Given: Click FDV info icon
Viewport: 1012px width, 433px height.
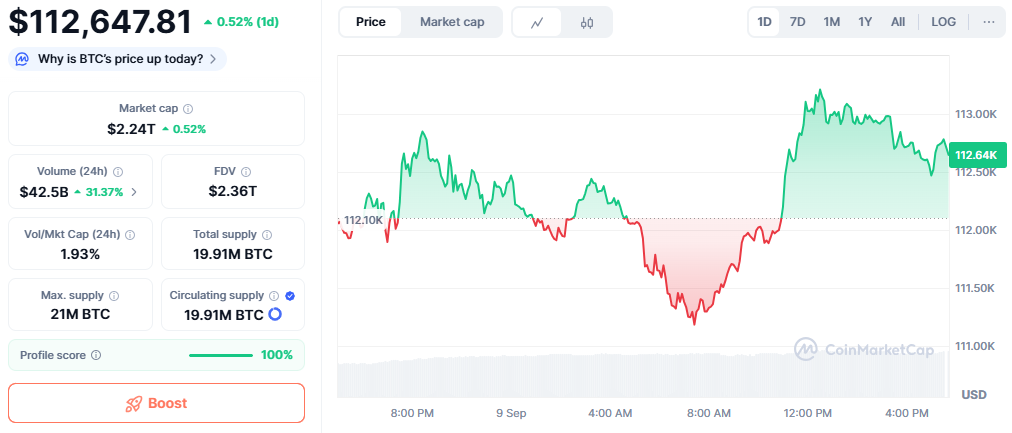Looking at the screenshot, I should 246,172.
